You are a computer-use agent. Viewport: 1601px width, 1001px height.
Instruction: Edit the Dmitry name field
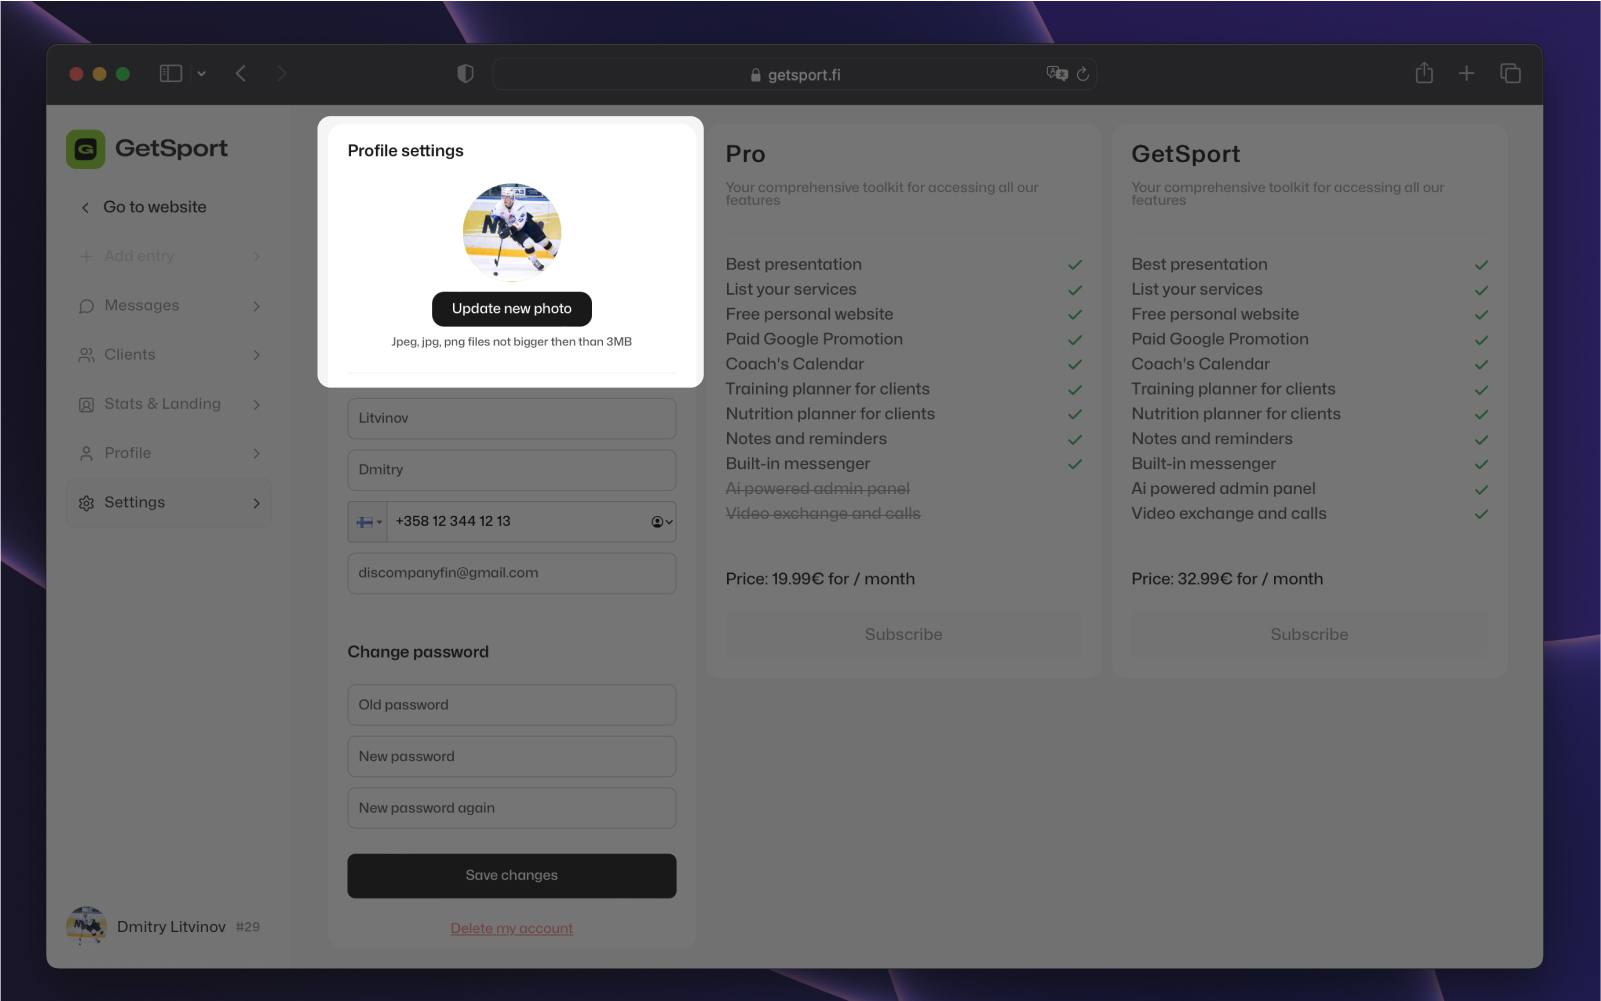pos(512,470)
